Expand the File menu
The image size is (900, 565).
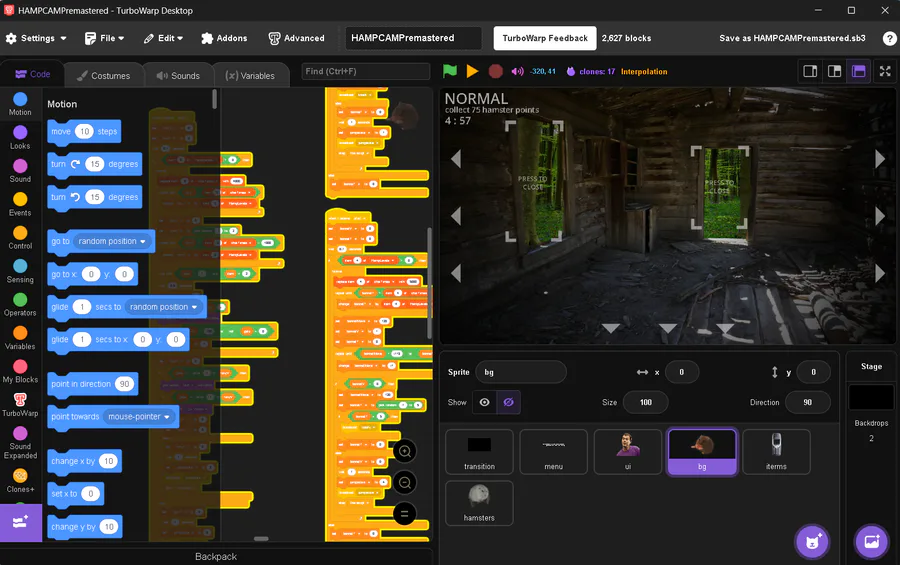click(104, 38)
